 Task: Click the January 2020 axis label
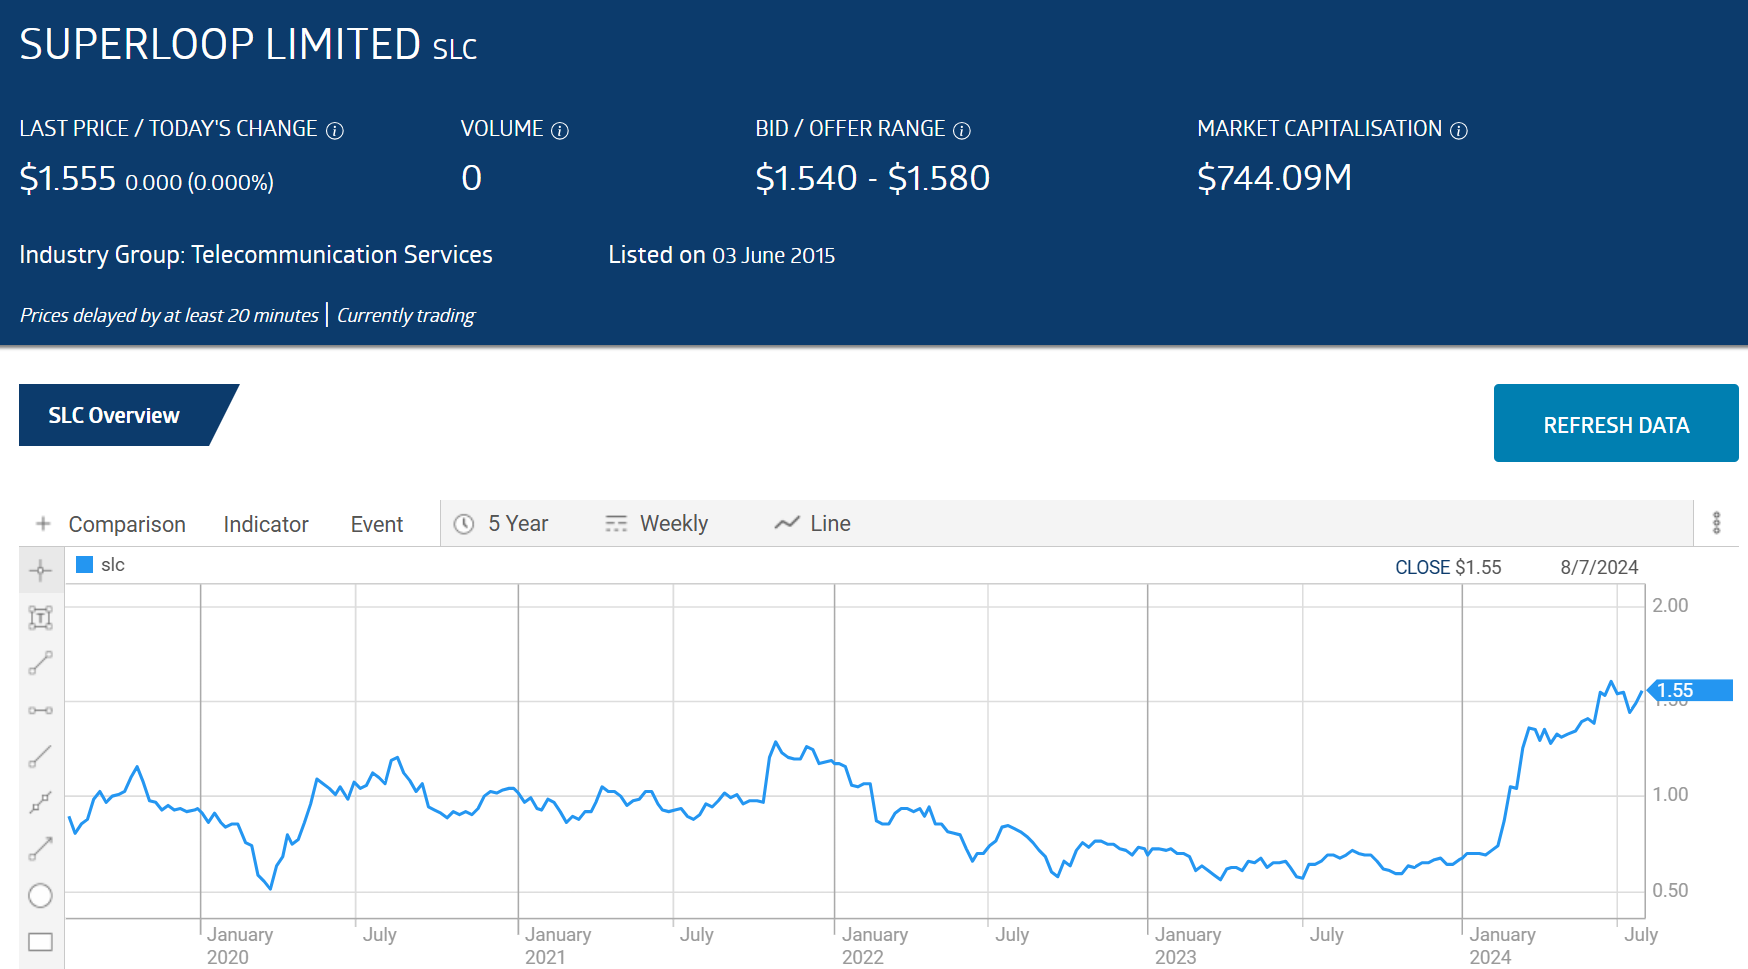coord(240,945)
